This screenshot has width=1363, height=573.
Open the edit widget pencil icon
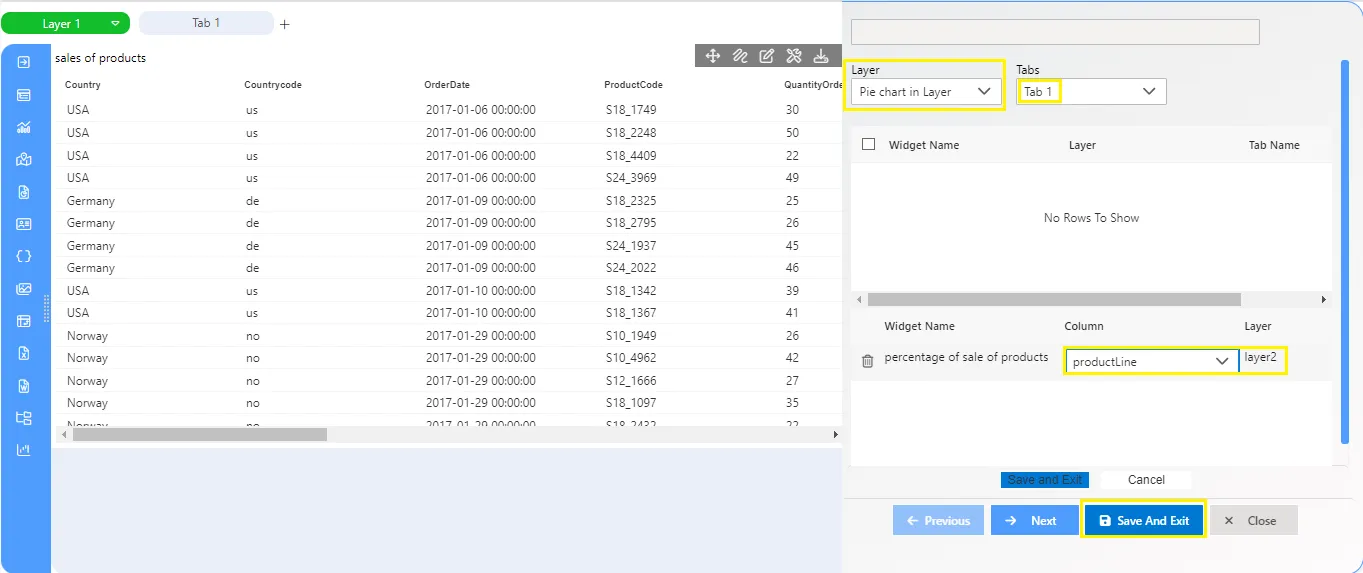click(x=767, y=56)
